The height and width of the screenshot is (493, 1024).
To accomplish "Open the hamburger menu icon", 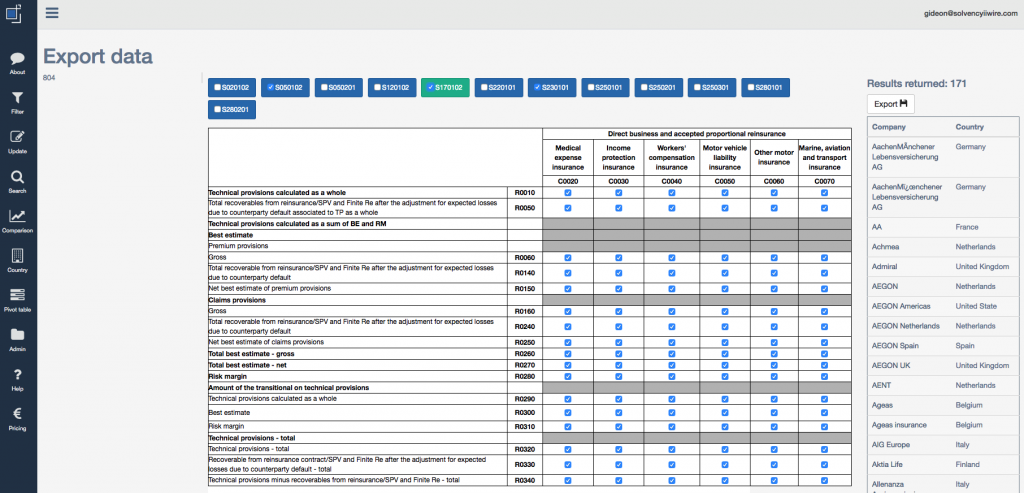I will point(52,13).
